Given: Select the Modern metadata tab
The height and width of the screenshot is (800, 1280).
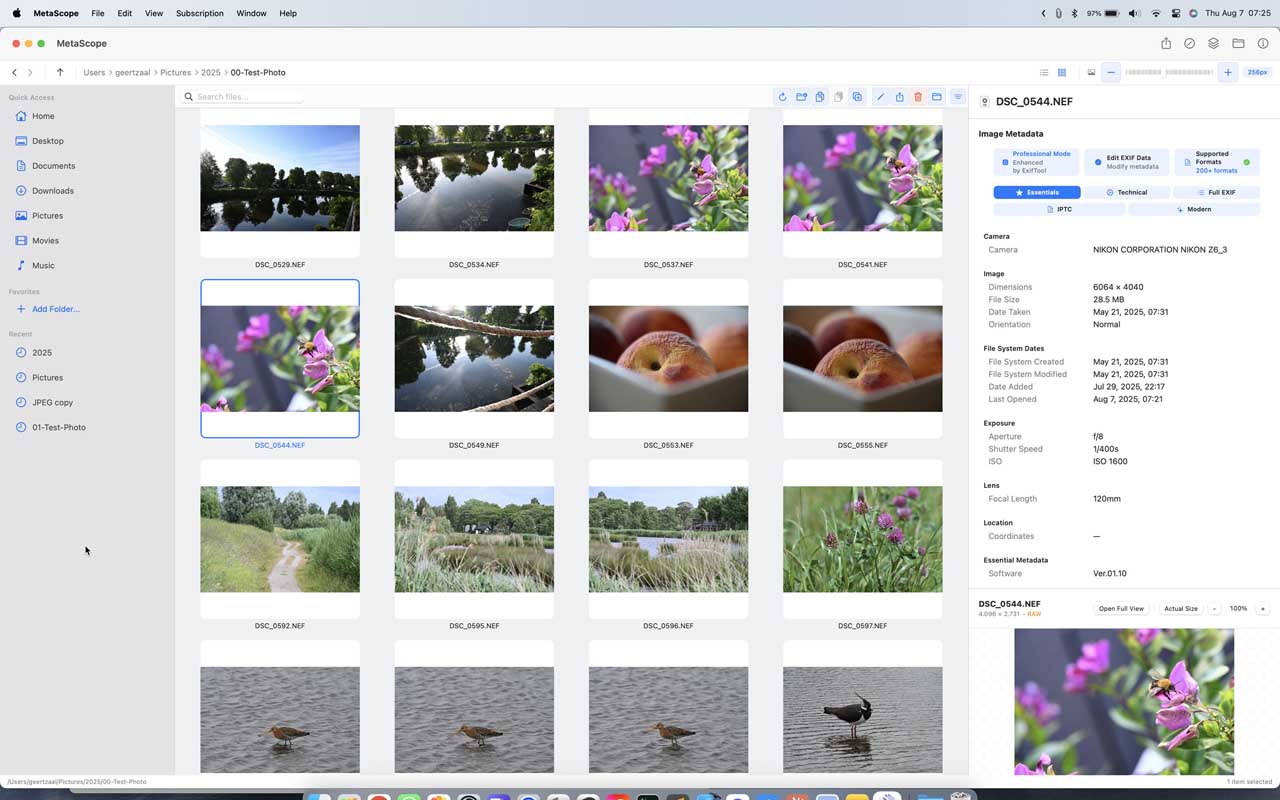Looking at the screenshot, I should (1194, 209).
